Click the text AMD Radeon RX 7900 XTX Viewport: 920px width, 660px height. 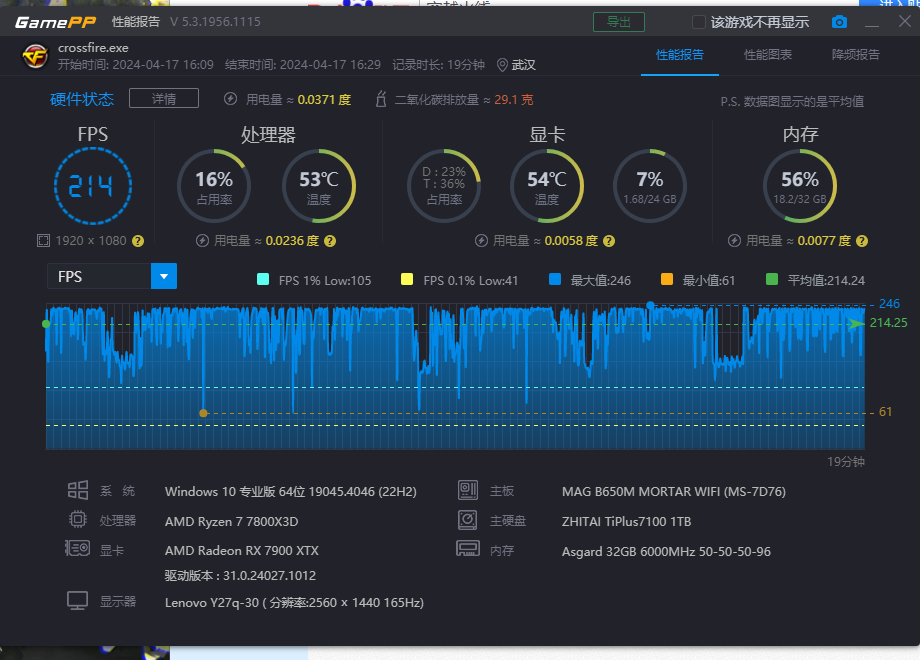242,550
